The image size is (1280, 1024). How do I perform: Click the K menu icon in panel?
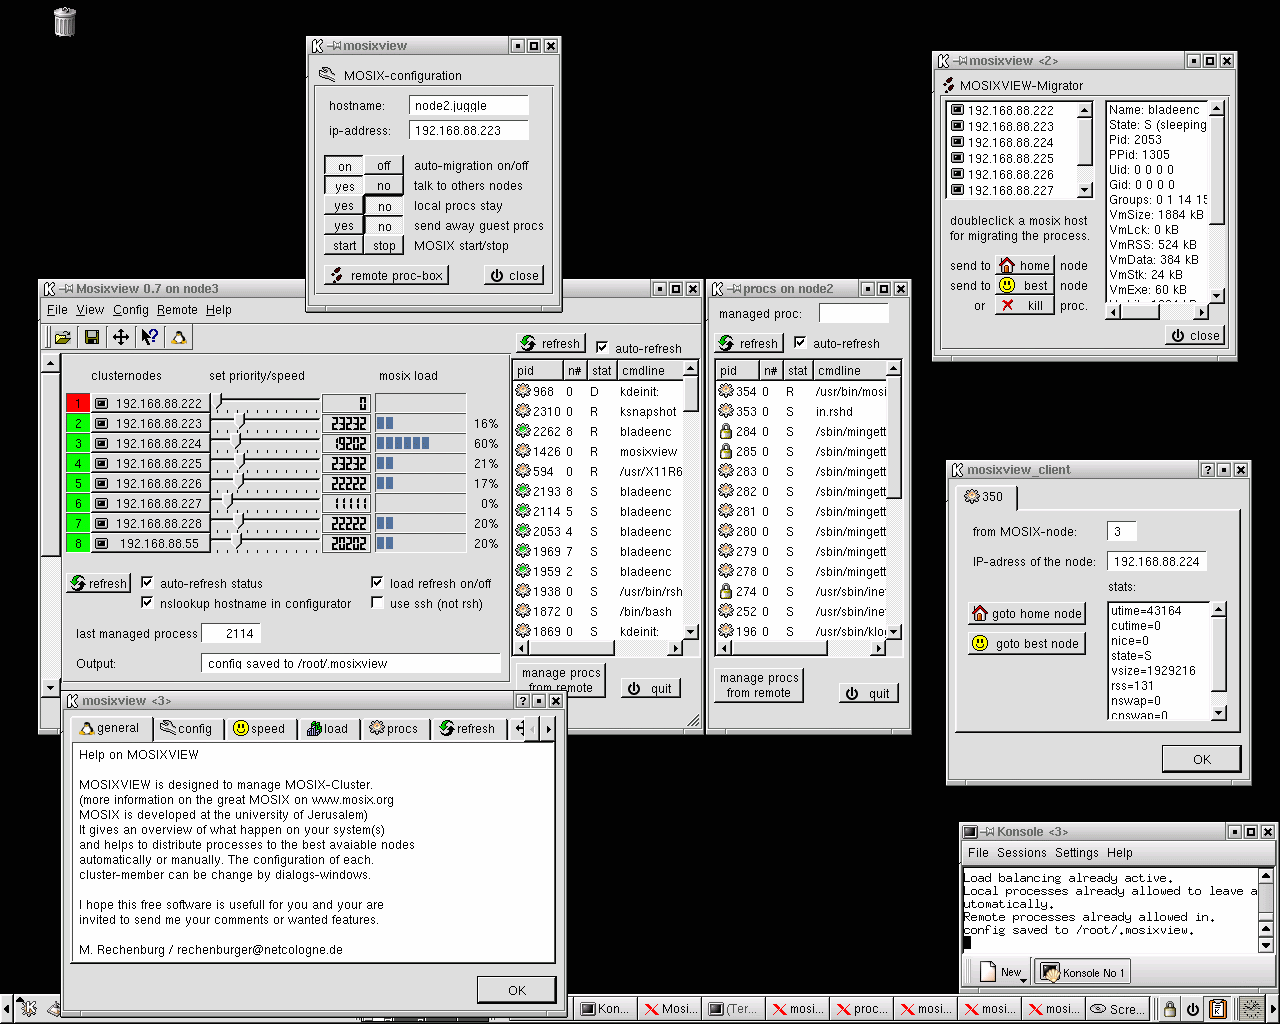(x=28, y=1008)
